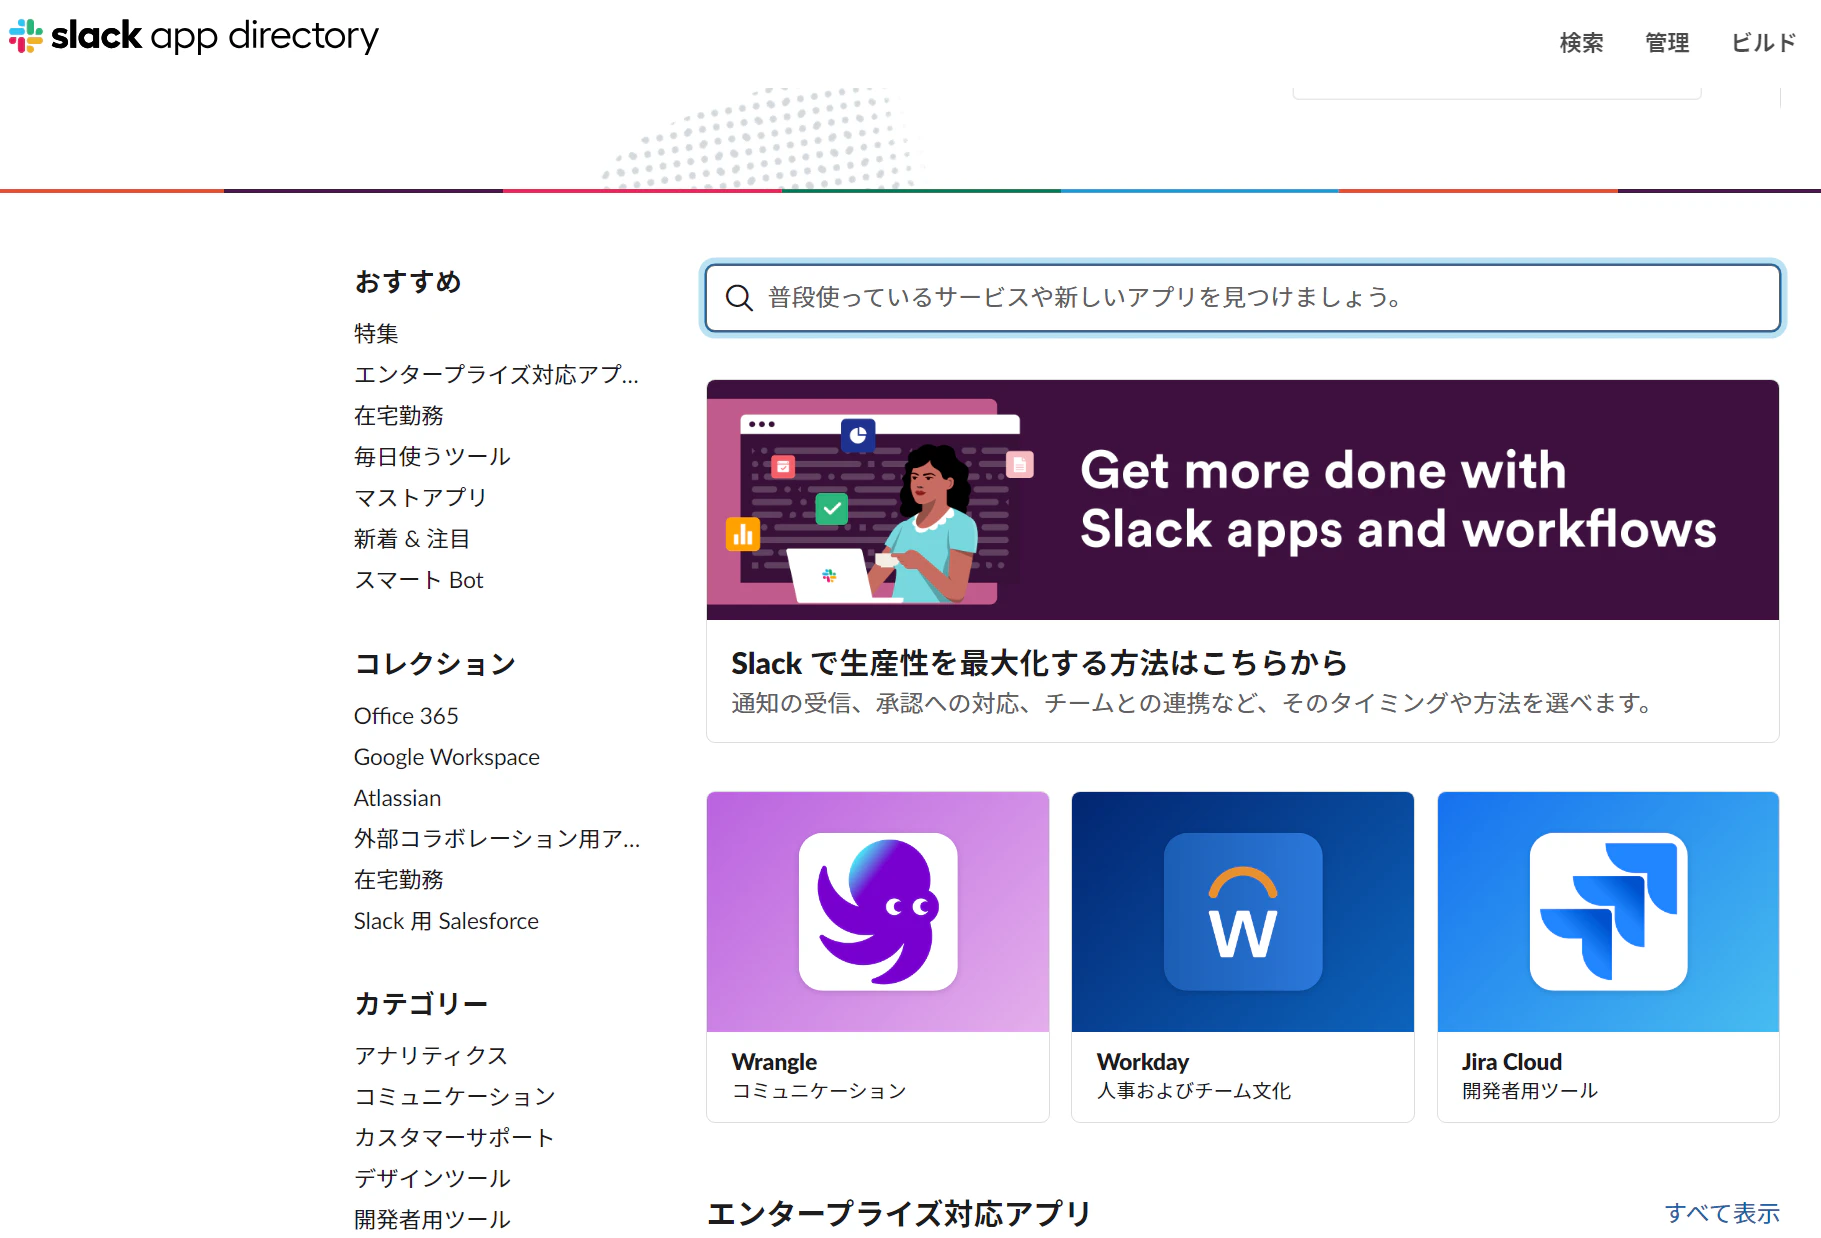Open the Jira Cloud app icon

click(x=1609, y=911)
